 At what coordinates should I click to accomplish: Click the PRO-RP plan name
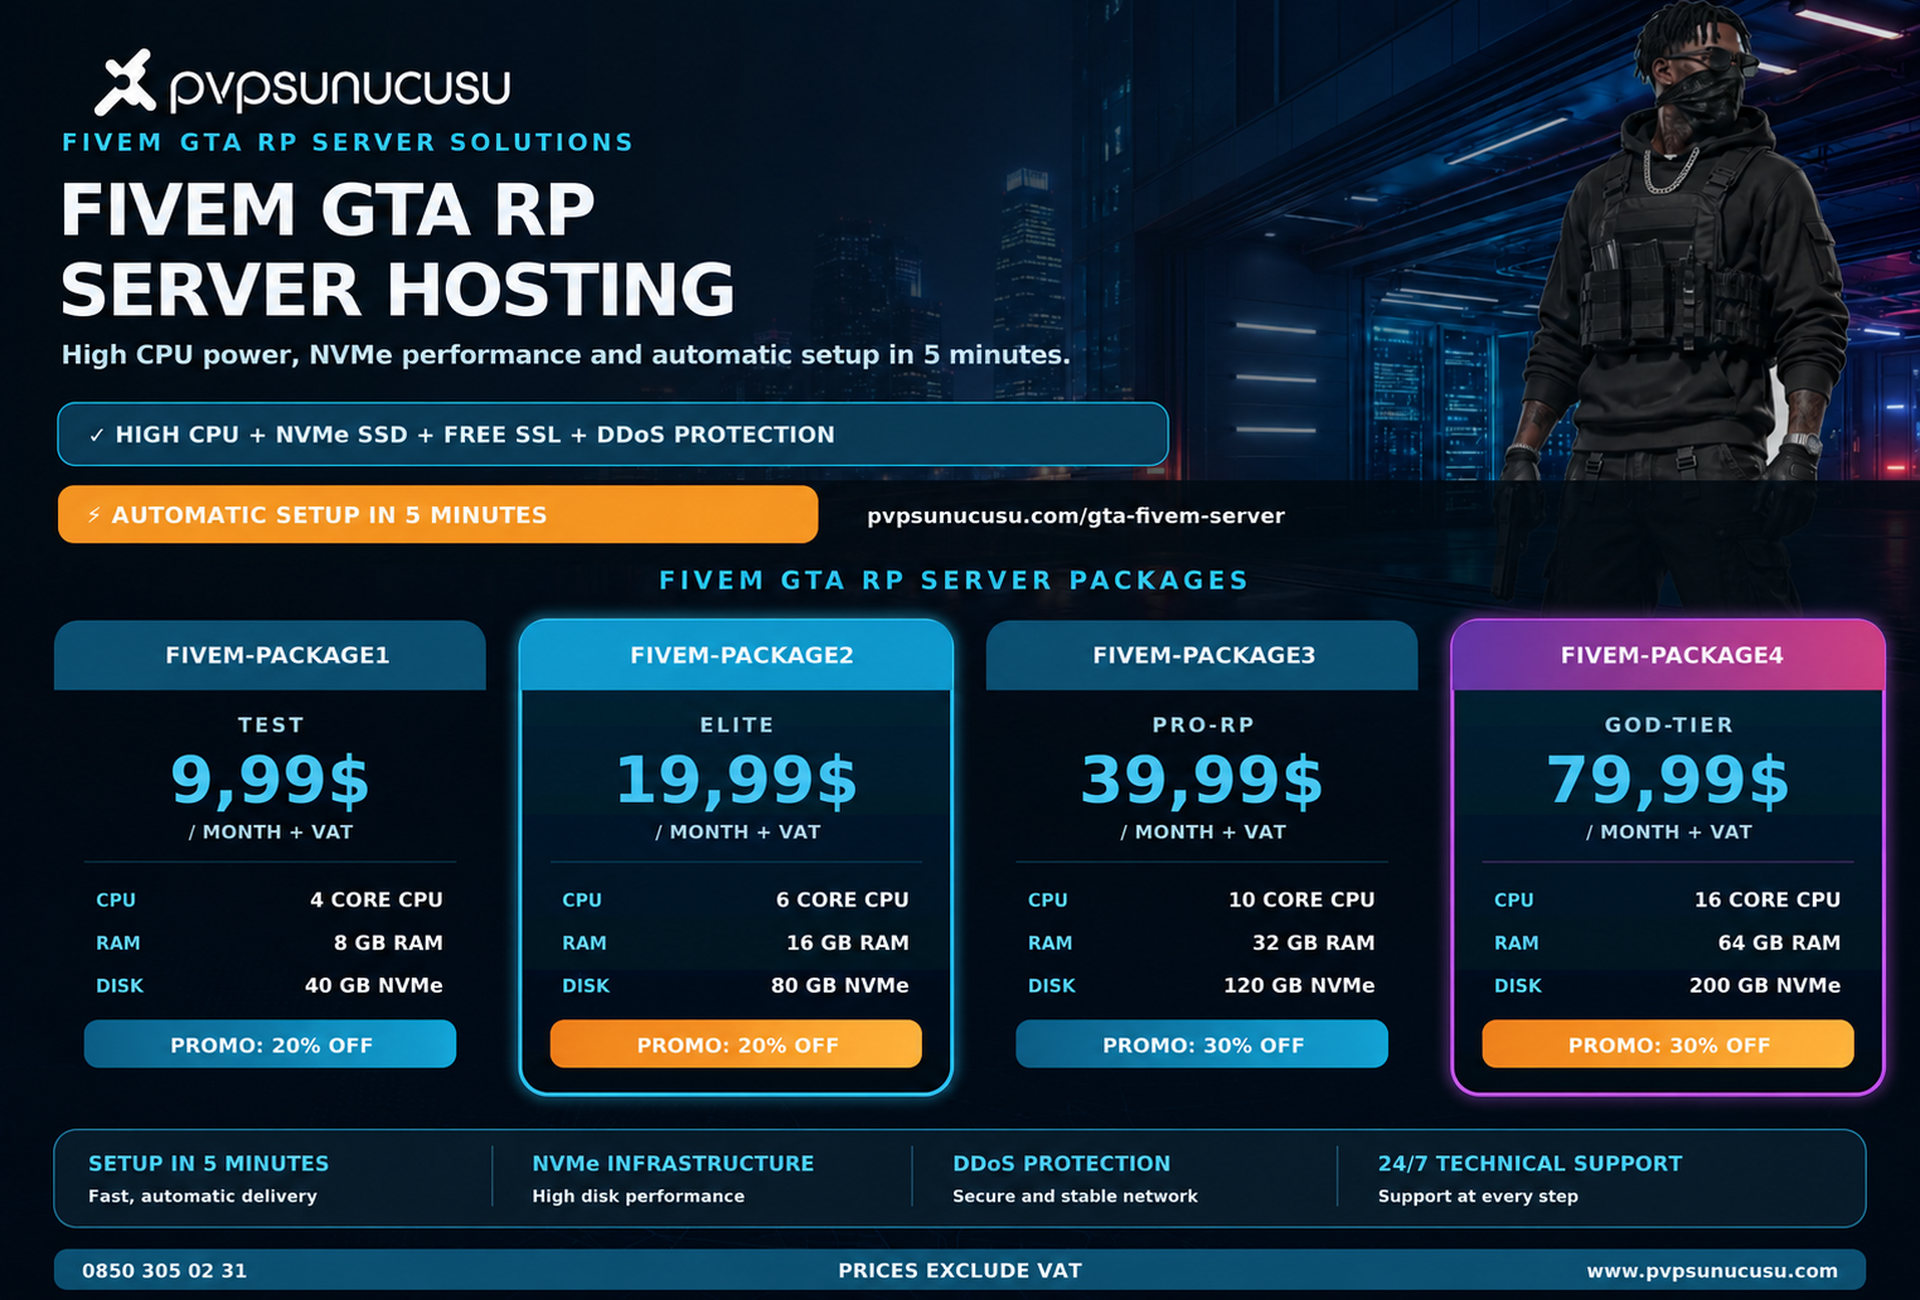pos(1203,725)
